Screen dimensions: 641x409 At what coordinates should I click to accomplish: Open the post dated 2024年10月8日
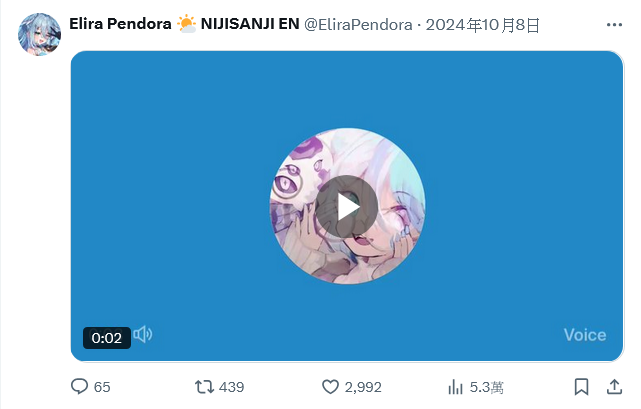[483, 25]
